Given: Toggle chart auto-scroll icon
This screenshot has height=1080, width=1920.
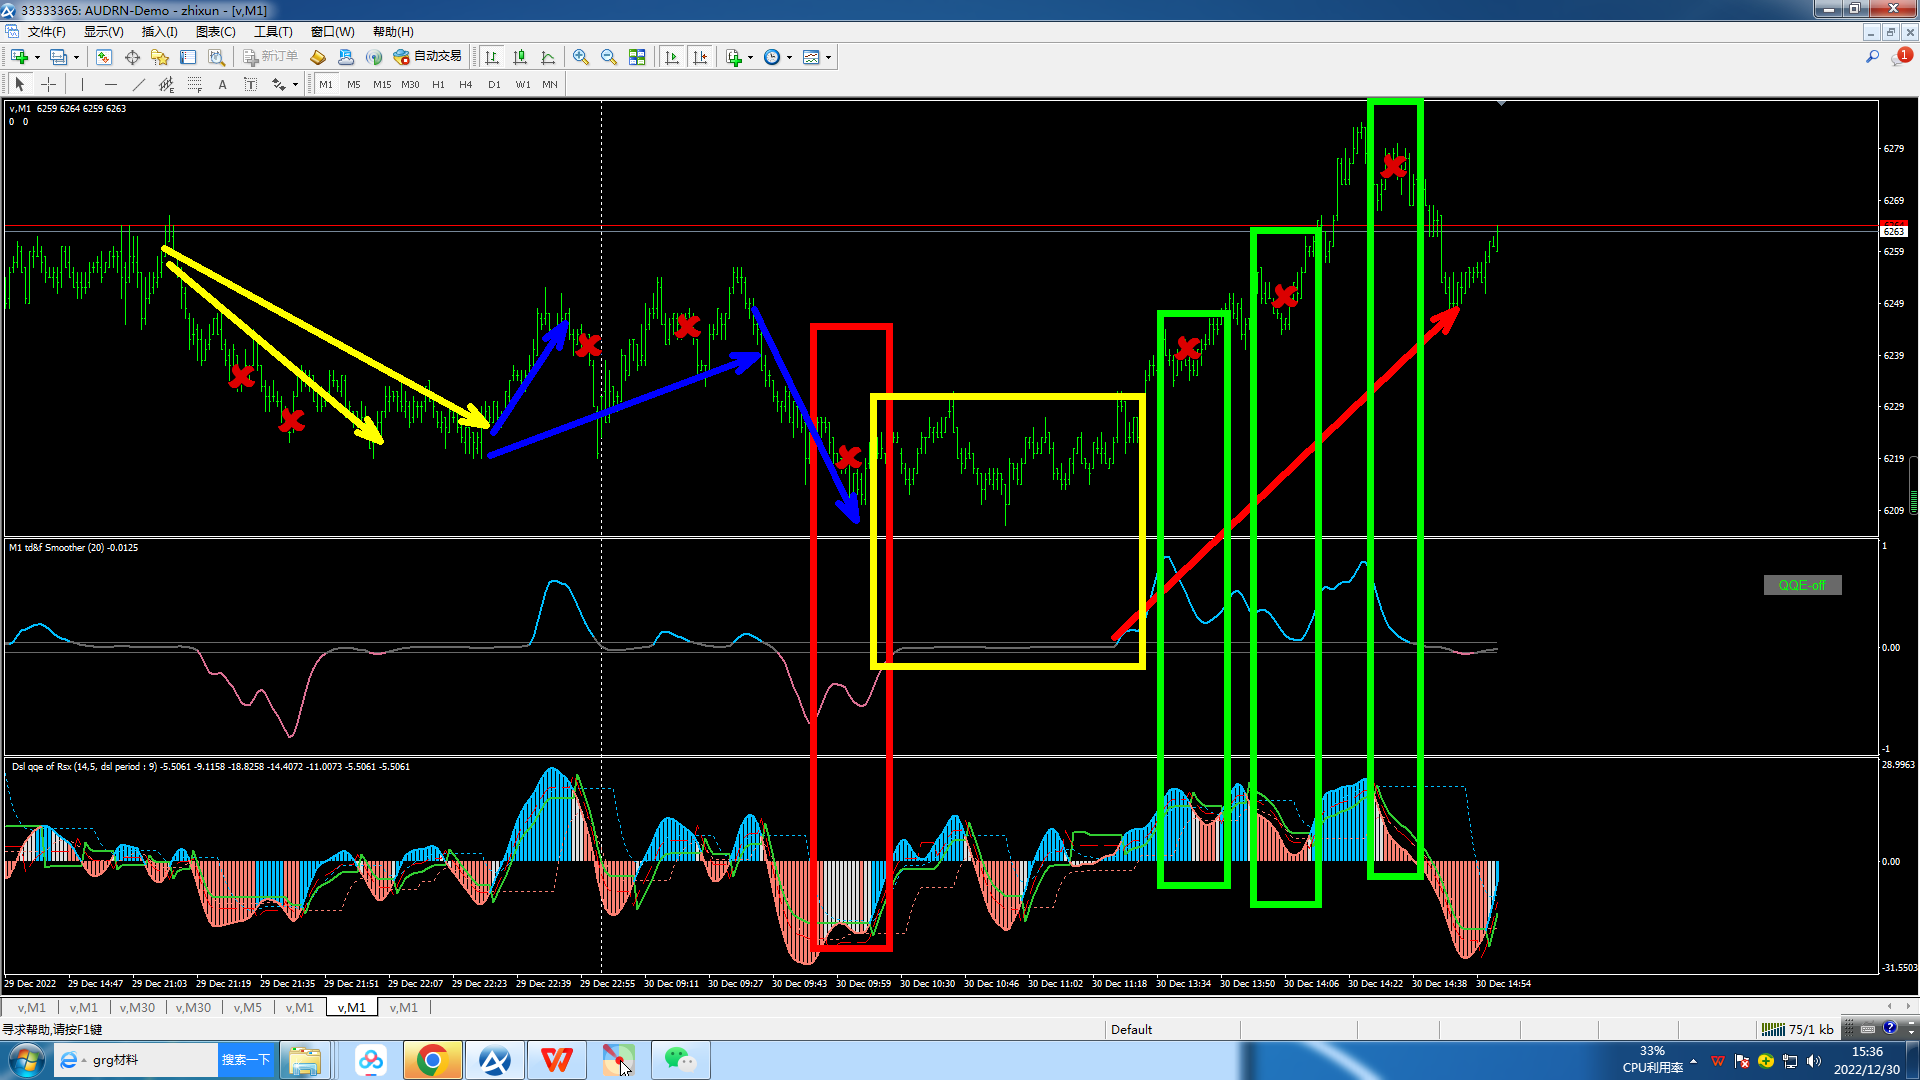Looking at the screenshot, I should (671, 57).
